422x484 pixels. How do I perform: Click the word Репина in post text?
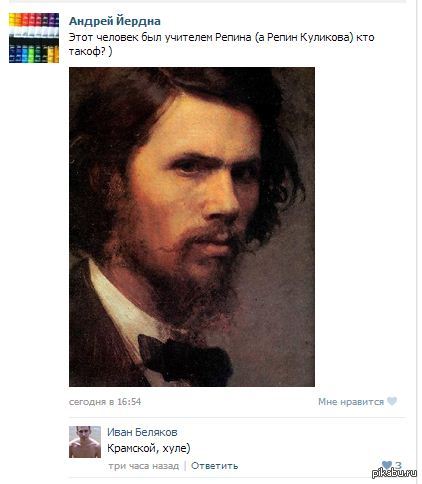pyautogui.click(x=233, y=37)
